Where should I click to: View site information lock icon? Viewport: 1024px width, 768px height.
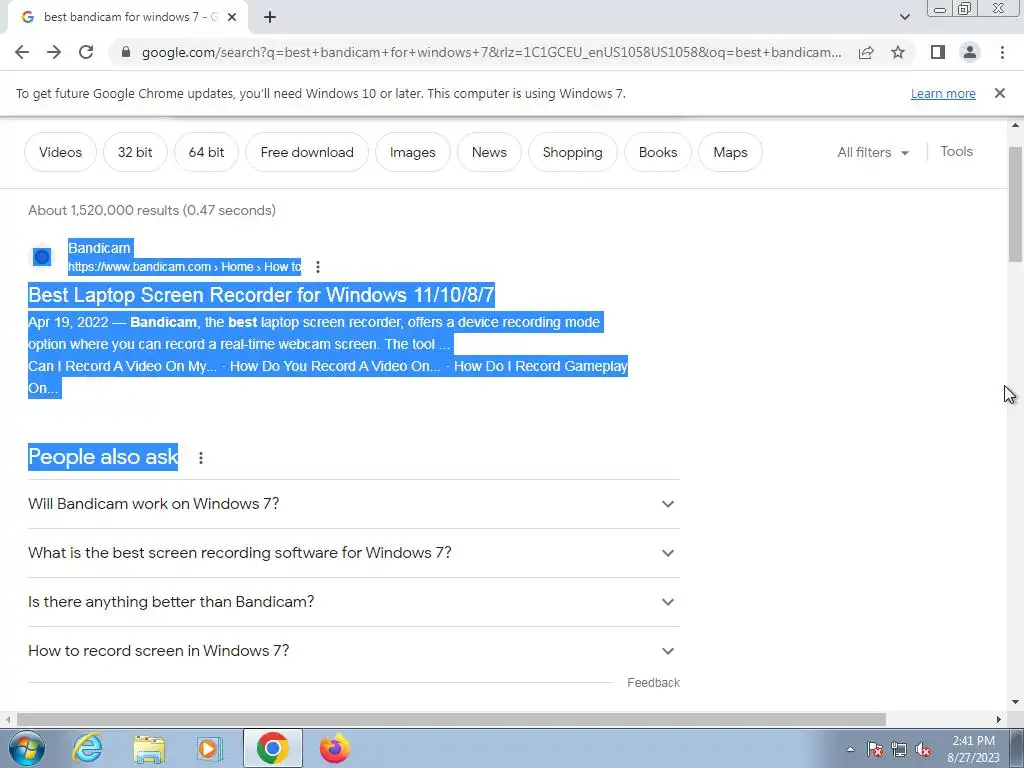click(x=126, y=52)
